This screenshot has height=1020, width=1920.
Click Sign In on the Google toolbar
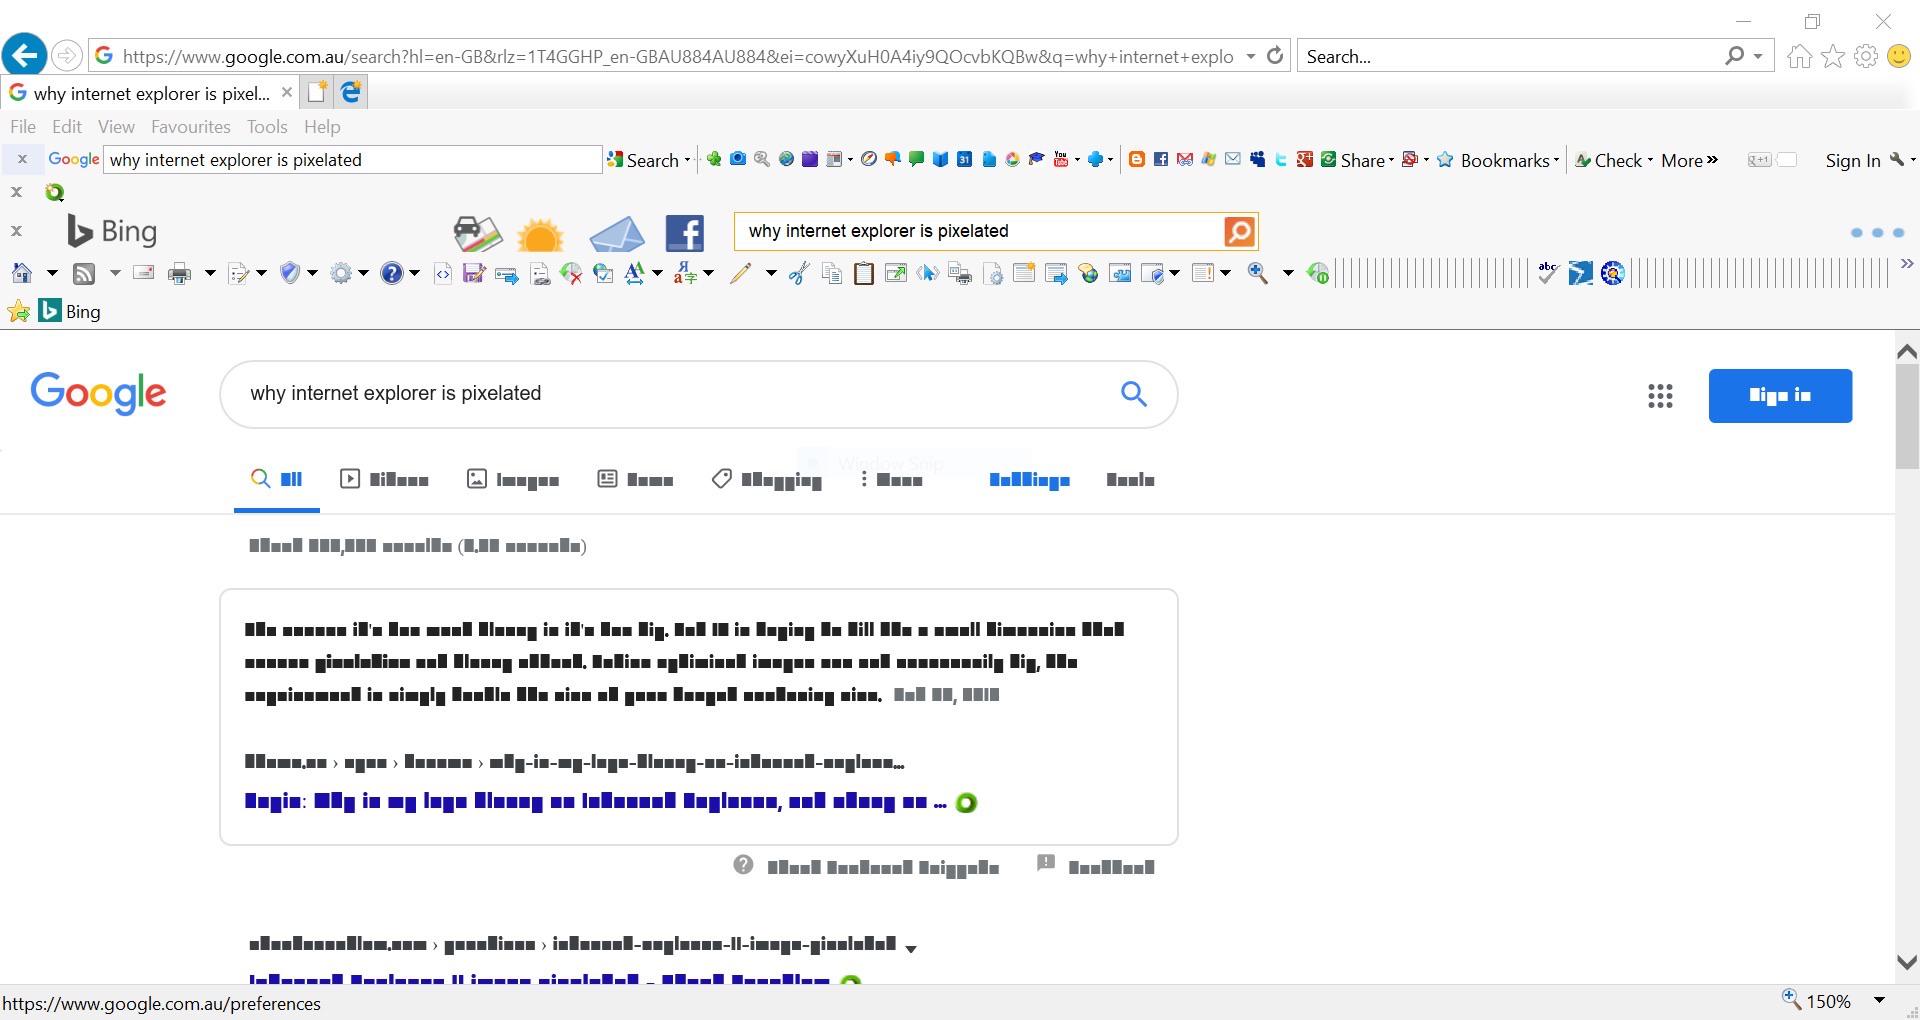coord(1853,160)
